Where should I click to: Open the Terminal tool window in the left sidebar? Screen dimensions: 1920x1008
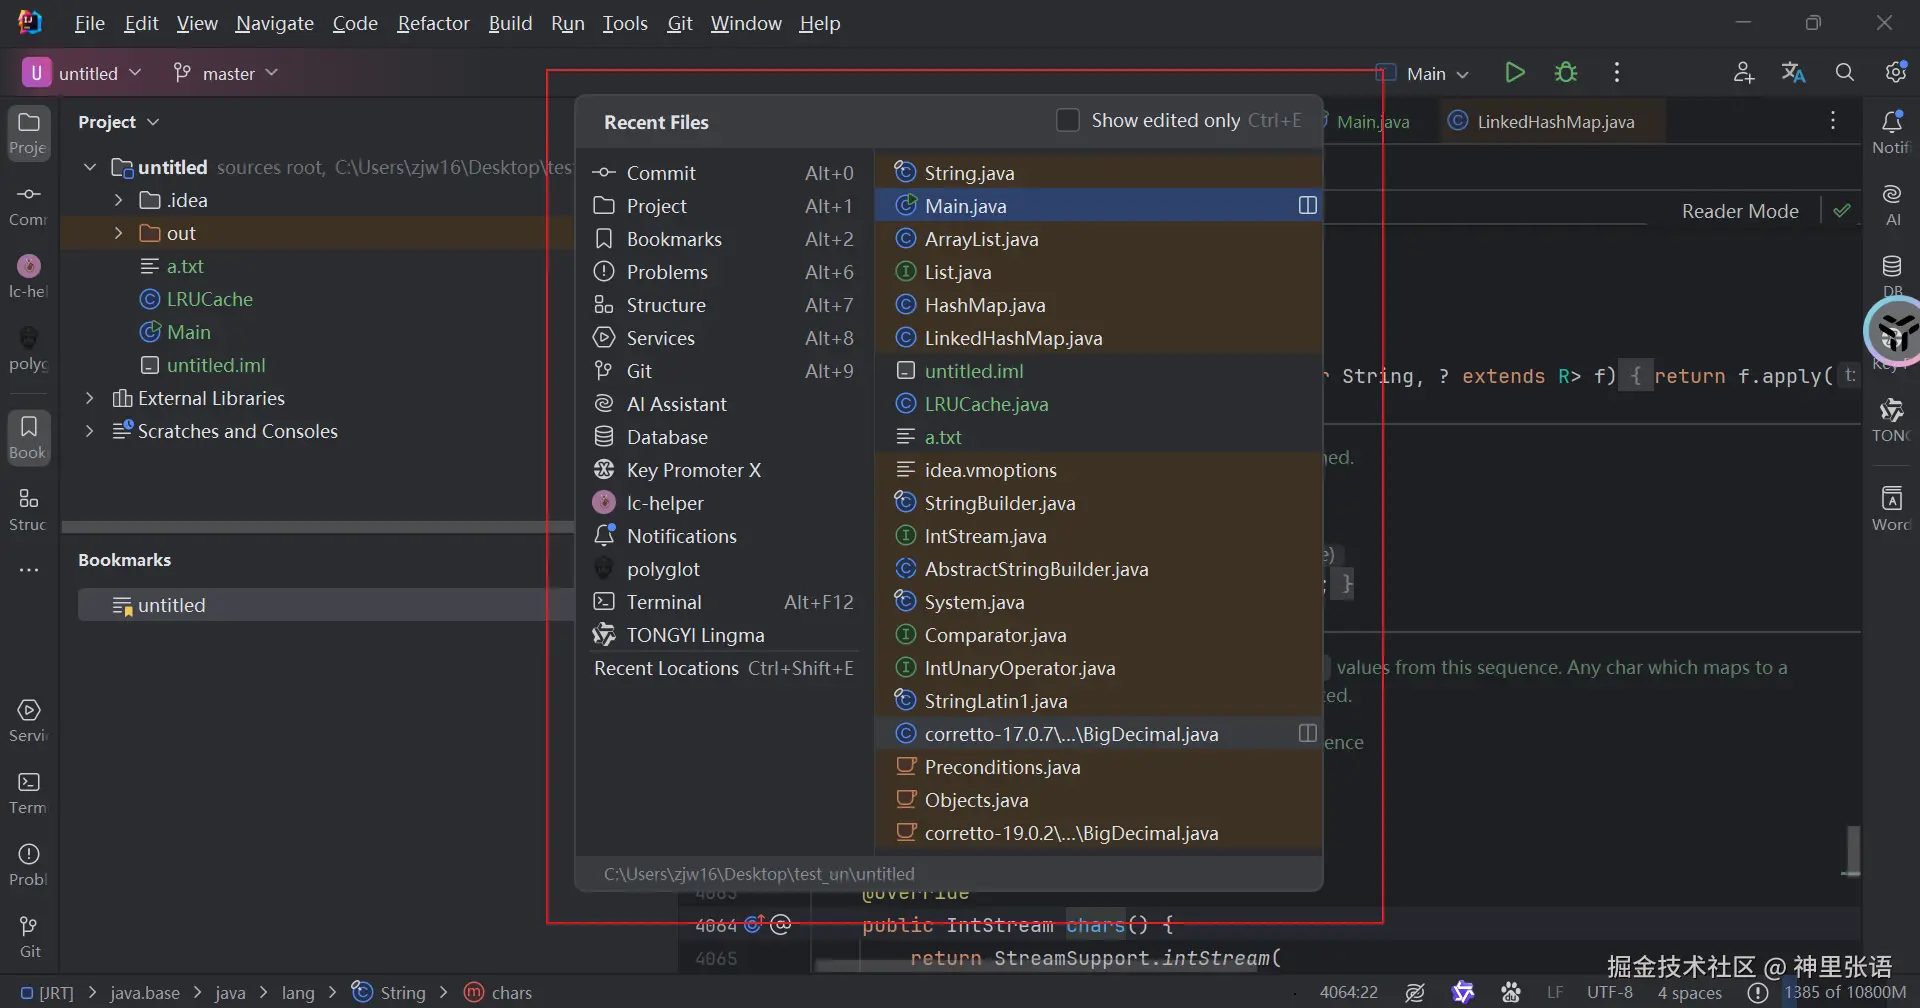coord(29,793)
